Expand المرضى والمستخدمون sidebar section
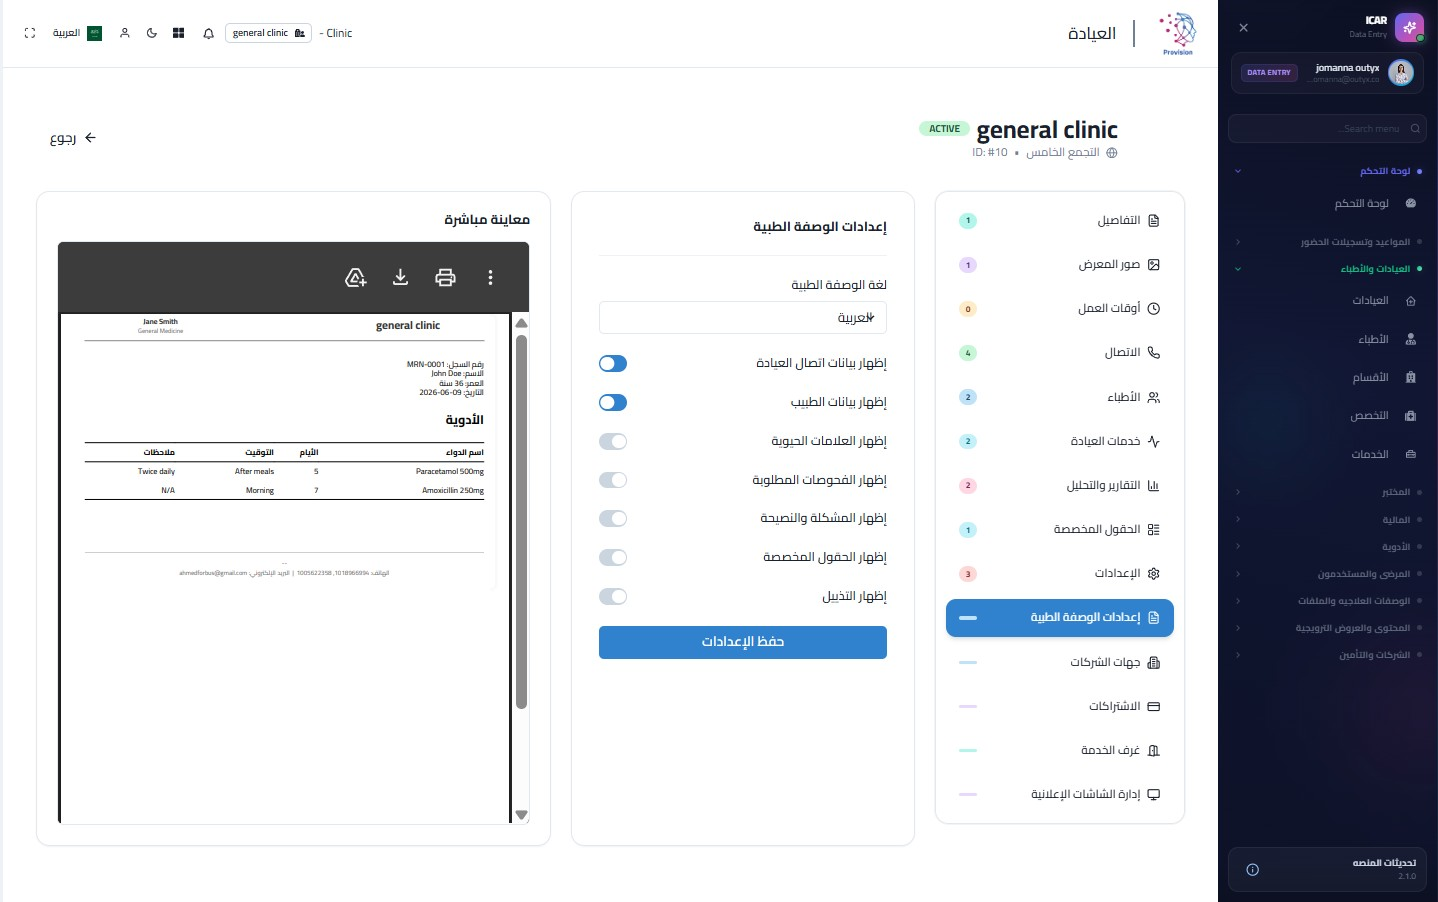 [x=1328, y=574]
